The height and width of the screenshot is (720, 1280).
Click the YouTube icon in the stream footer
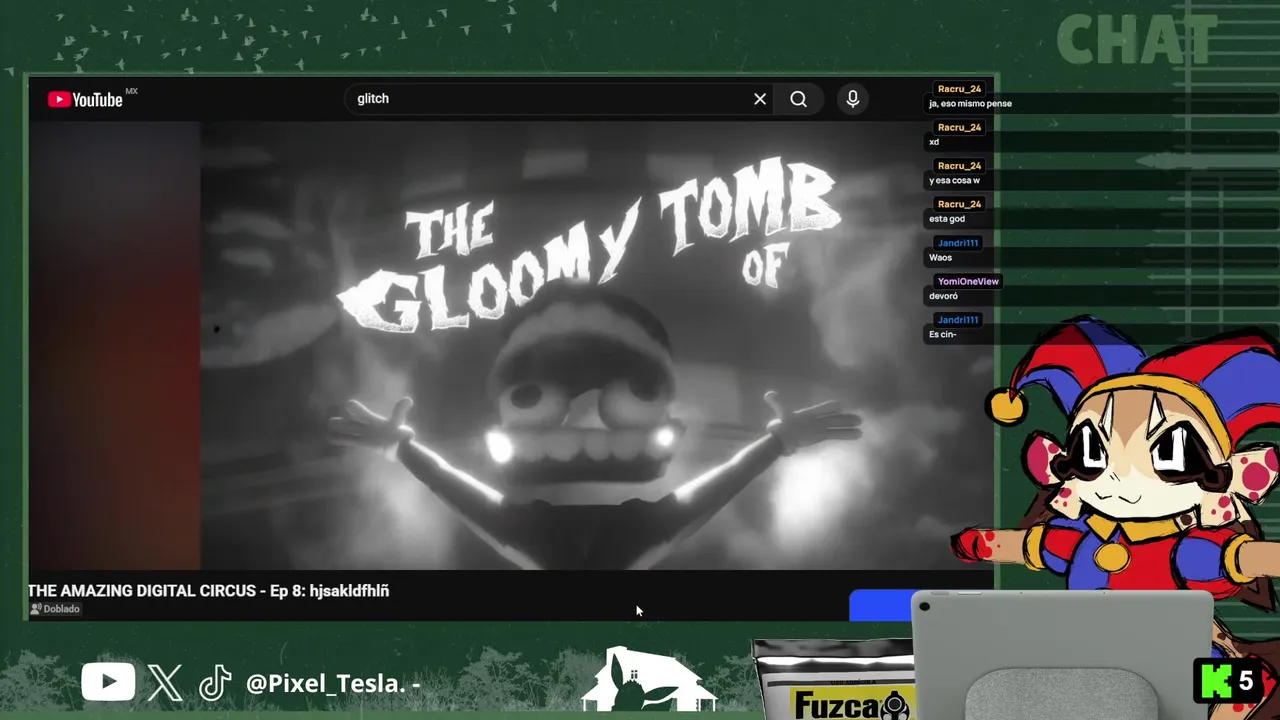[x=108, y=683]
